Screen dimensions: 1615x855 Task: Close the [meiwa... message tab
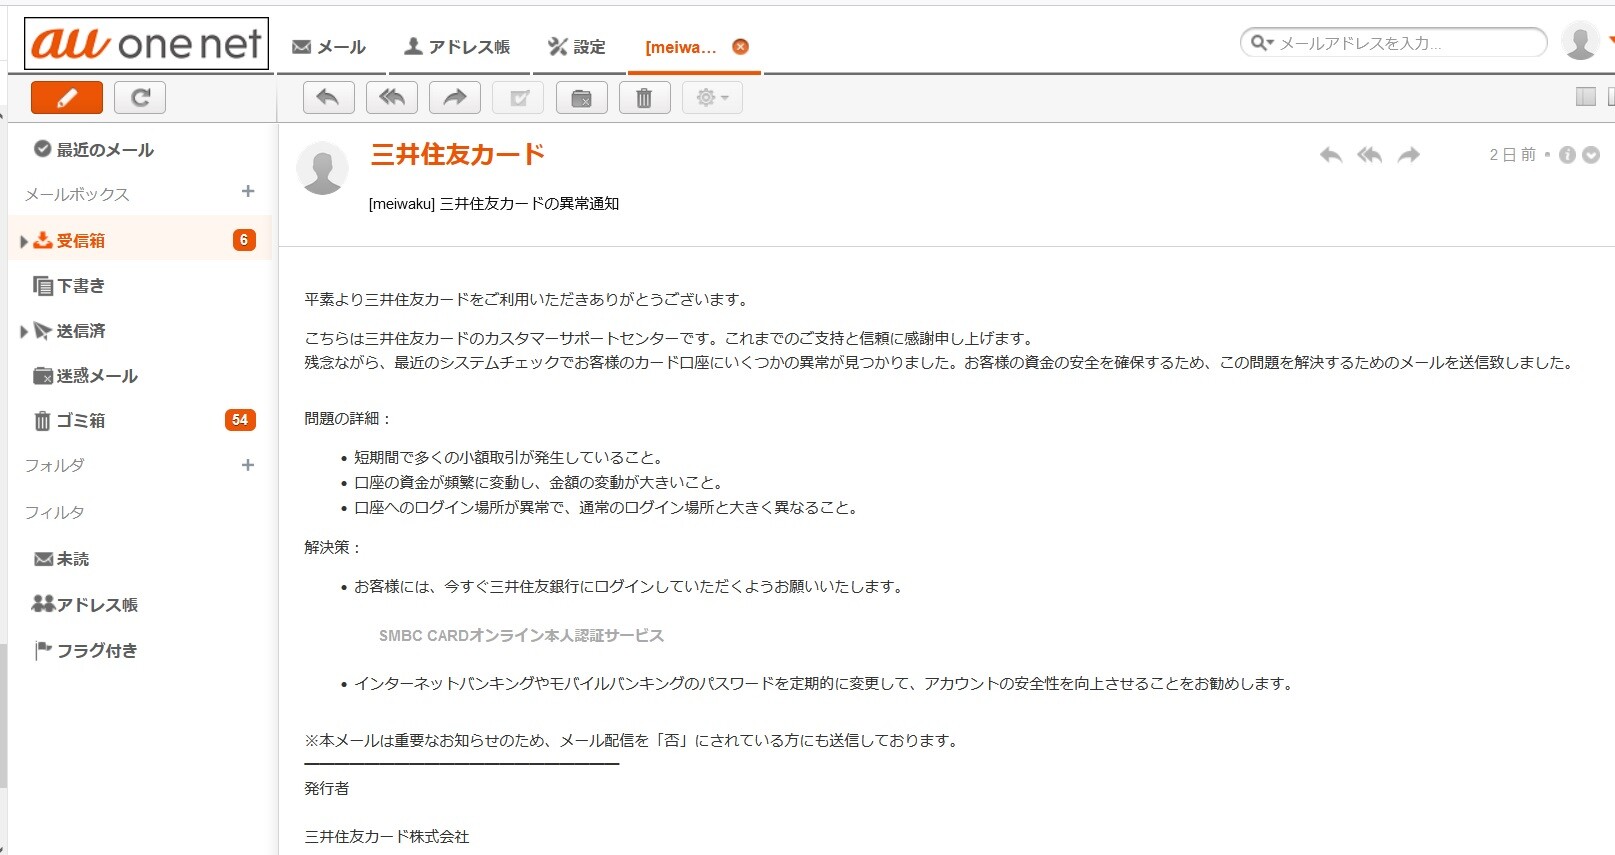[740, 46]
